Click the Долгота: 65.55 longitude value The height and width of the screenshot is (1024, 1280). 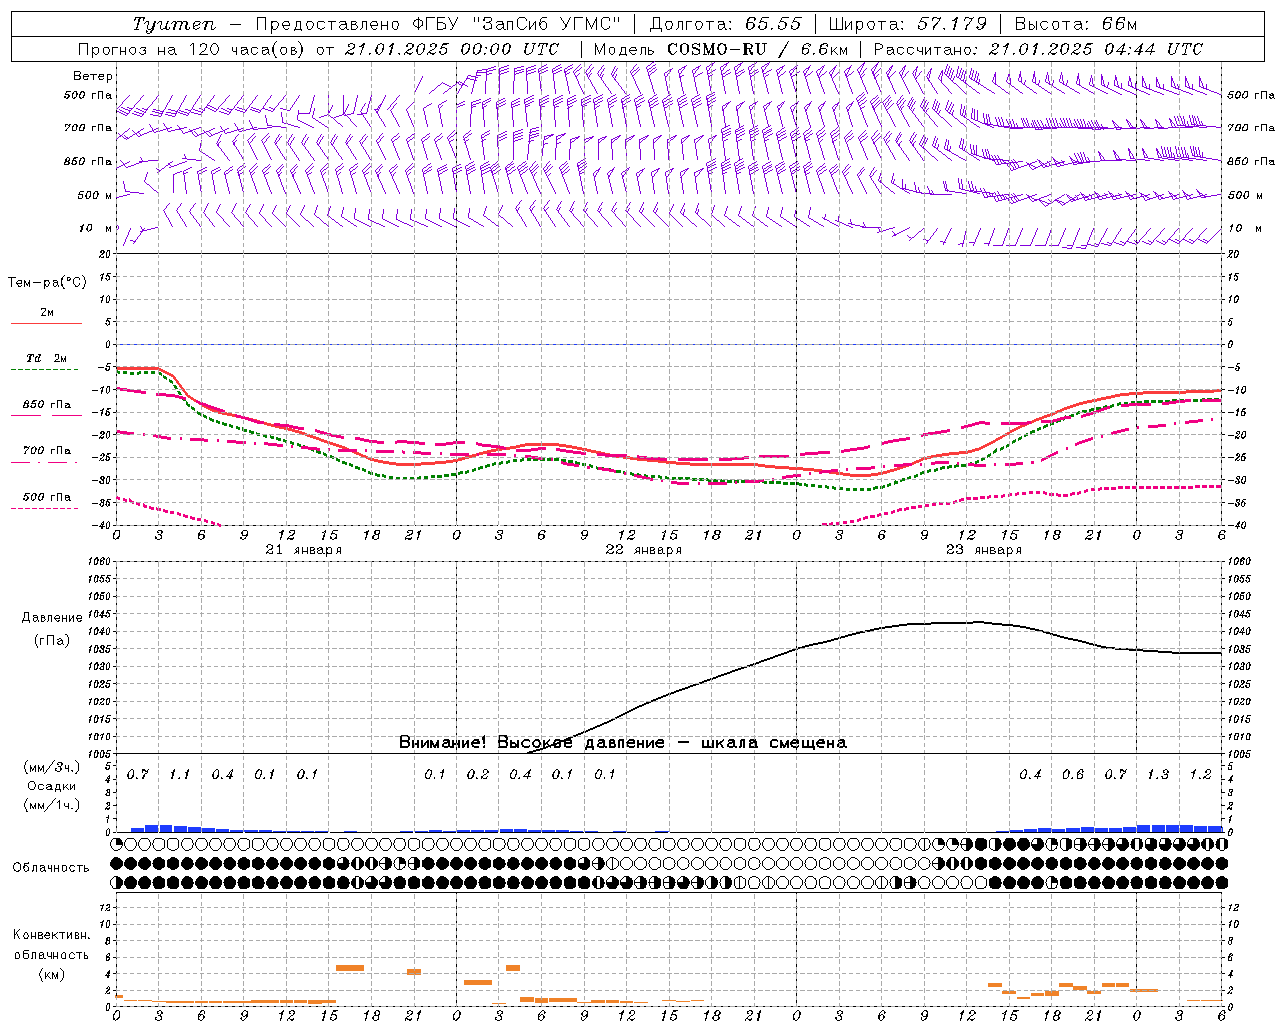tap(725, 24)
